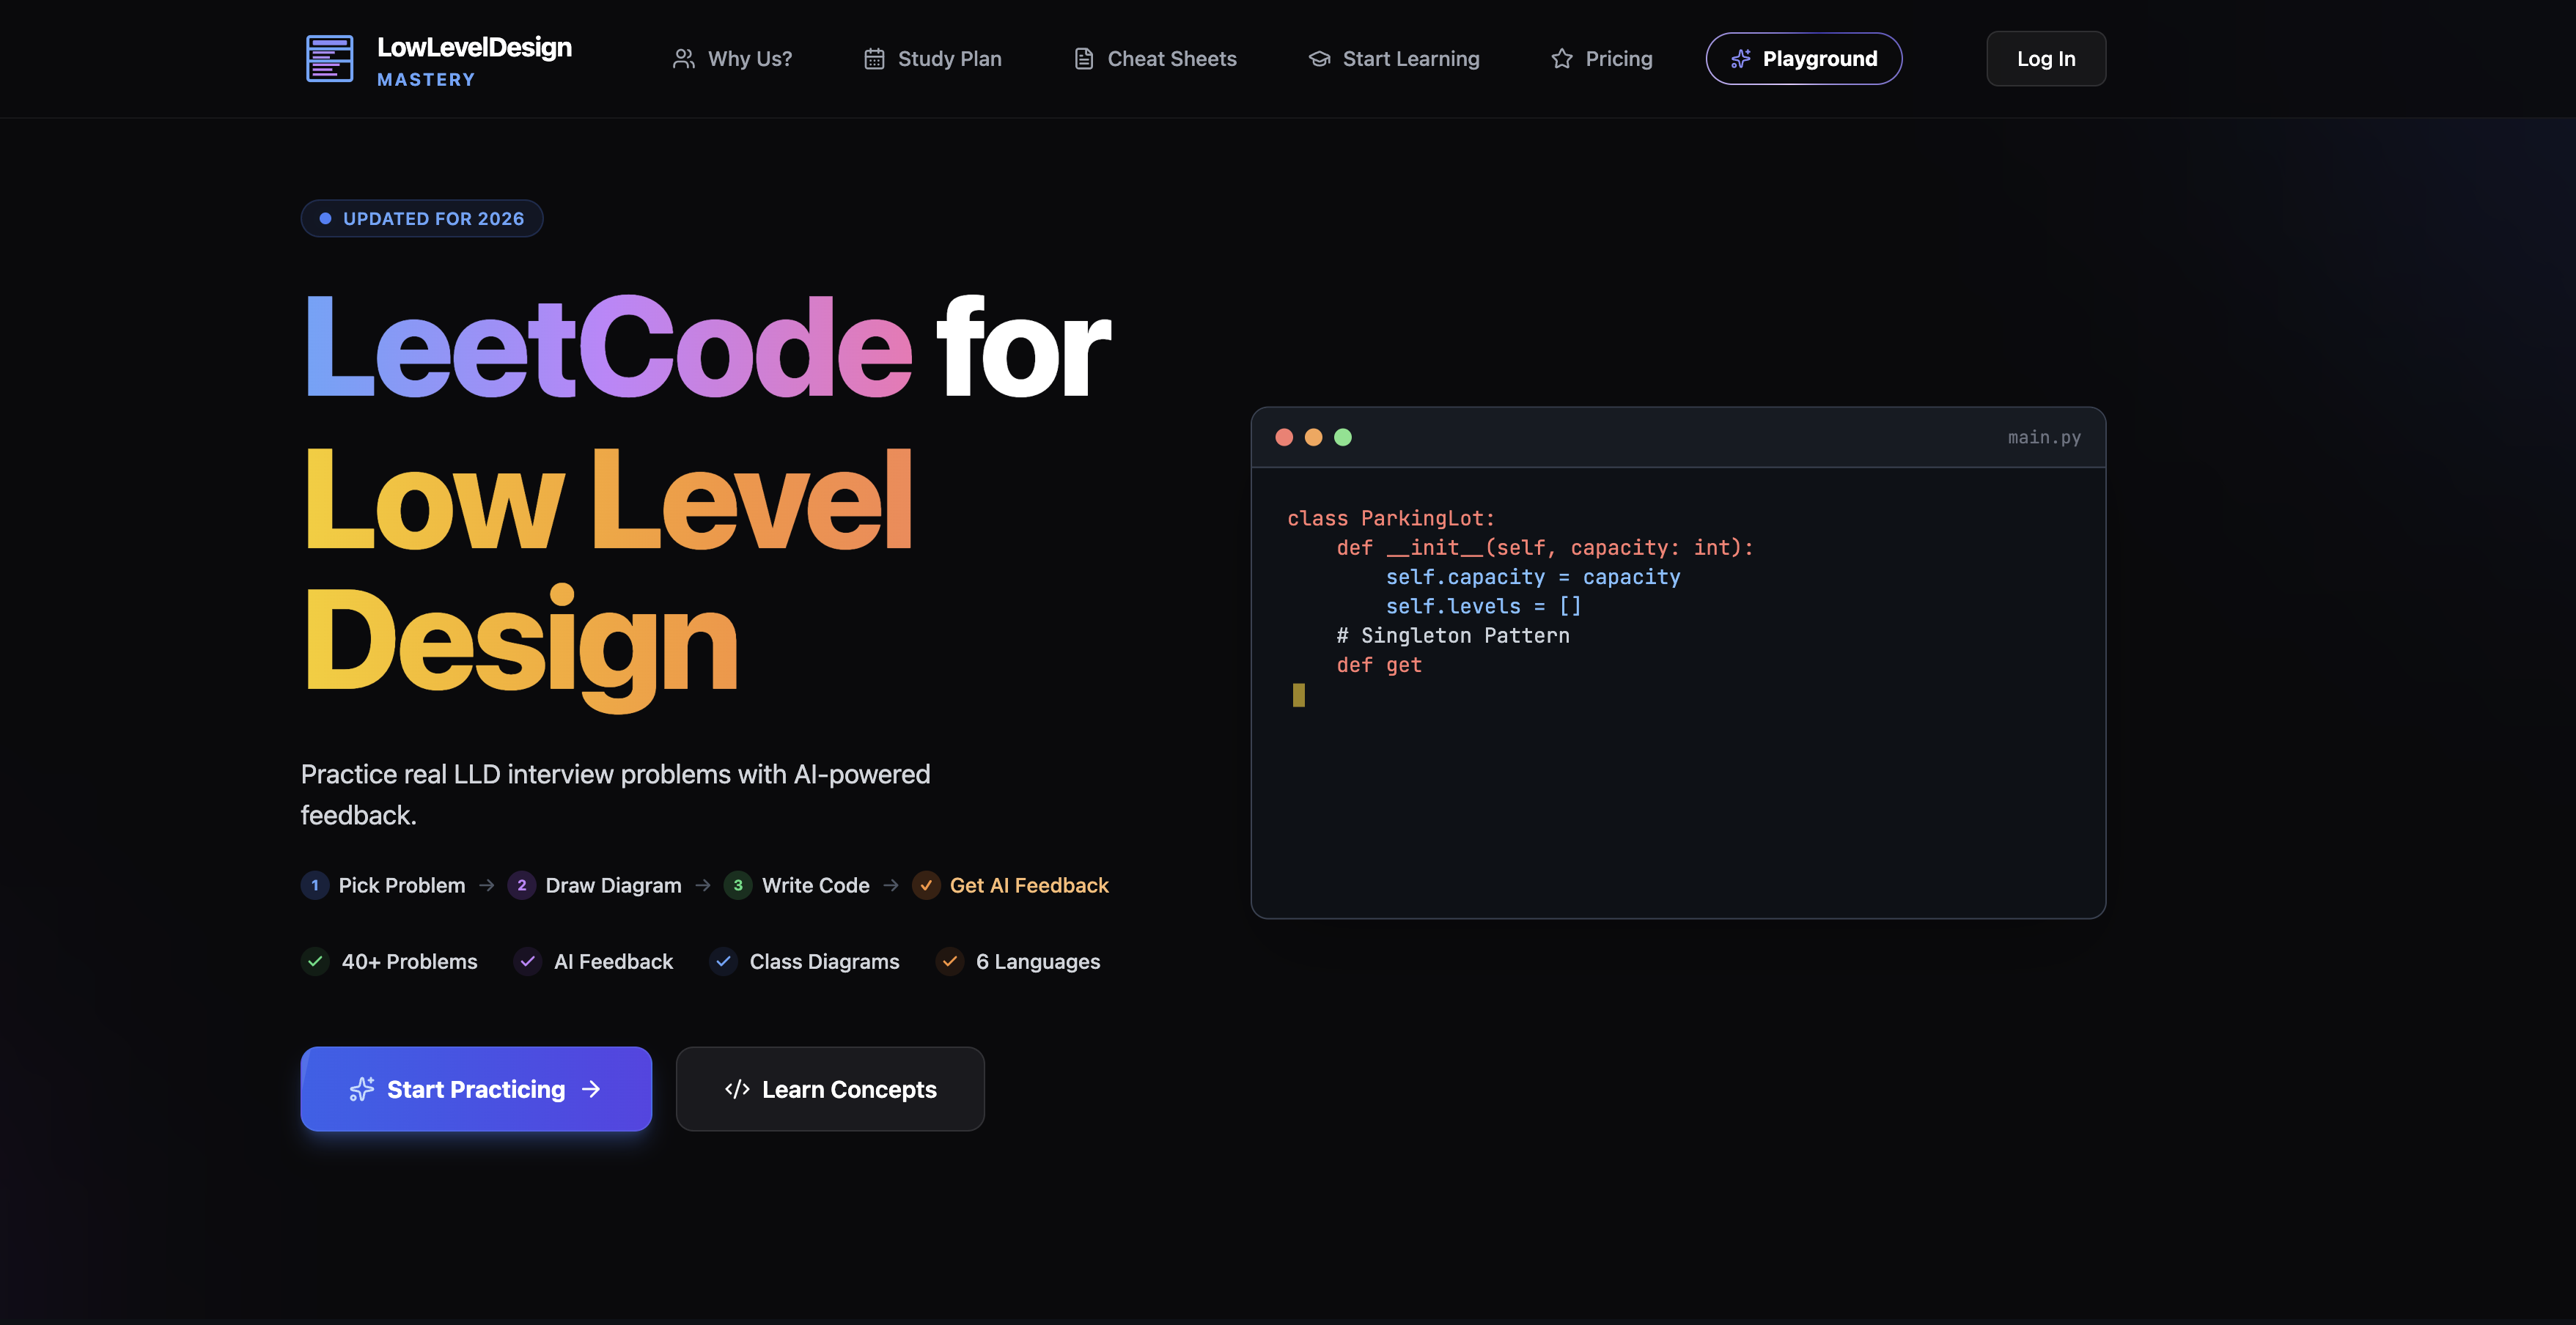Click the calendar icon beside Study Plan
Viewport: 2576px width, 1325px height.
point(874,59)
